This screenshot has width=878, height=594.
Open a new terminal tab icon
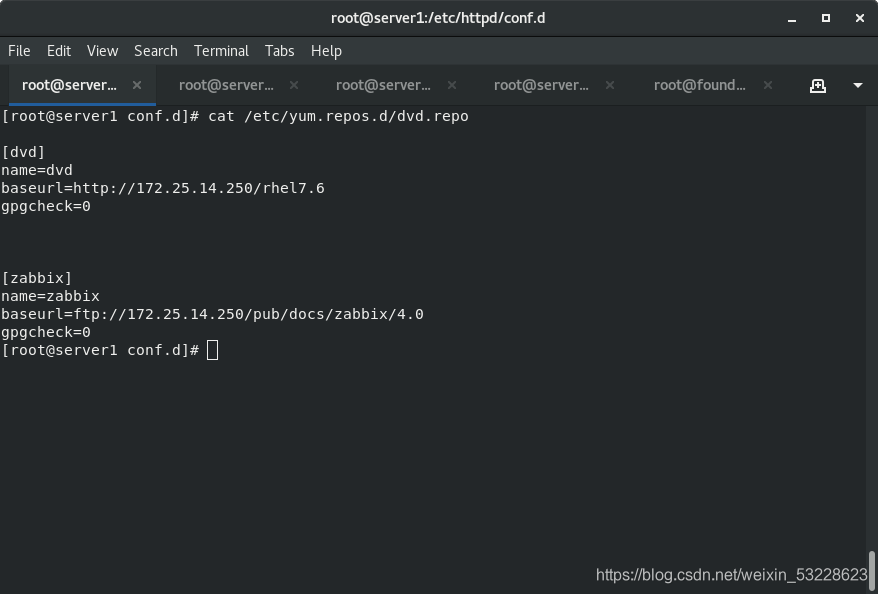coord(818,86)
